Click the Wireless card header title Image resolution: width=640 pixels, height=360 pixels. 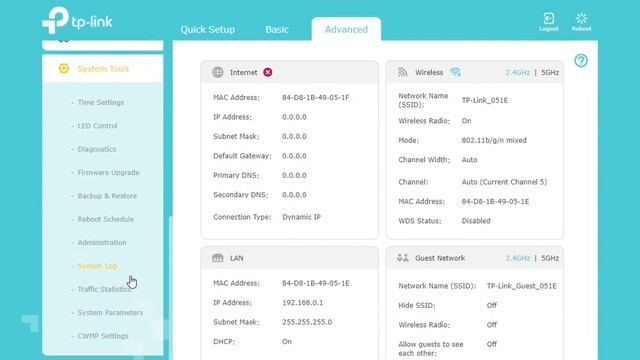click(429, 72)
